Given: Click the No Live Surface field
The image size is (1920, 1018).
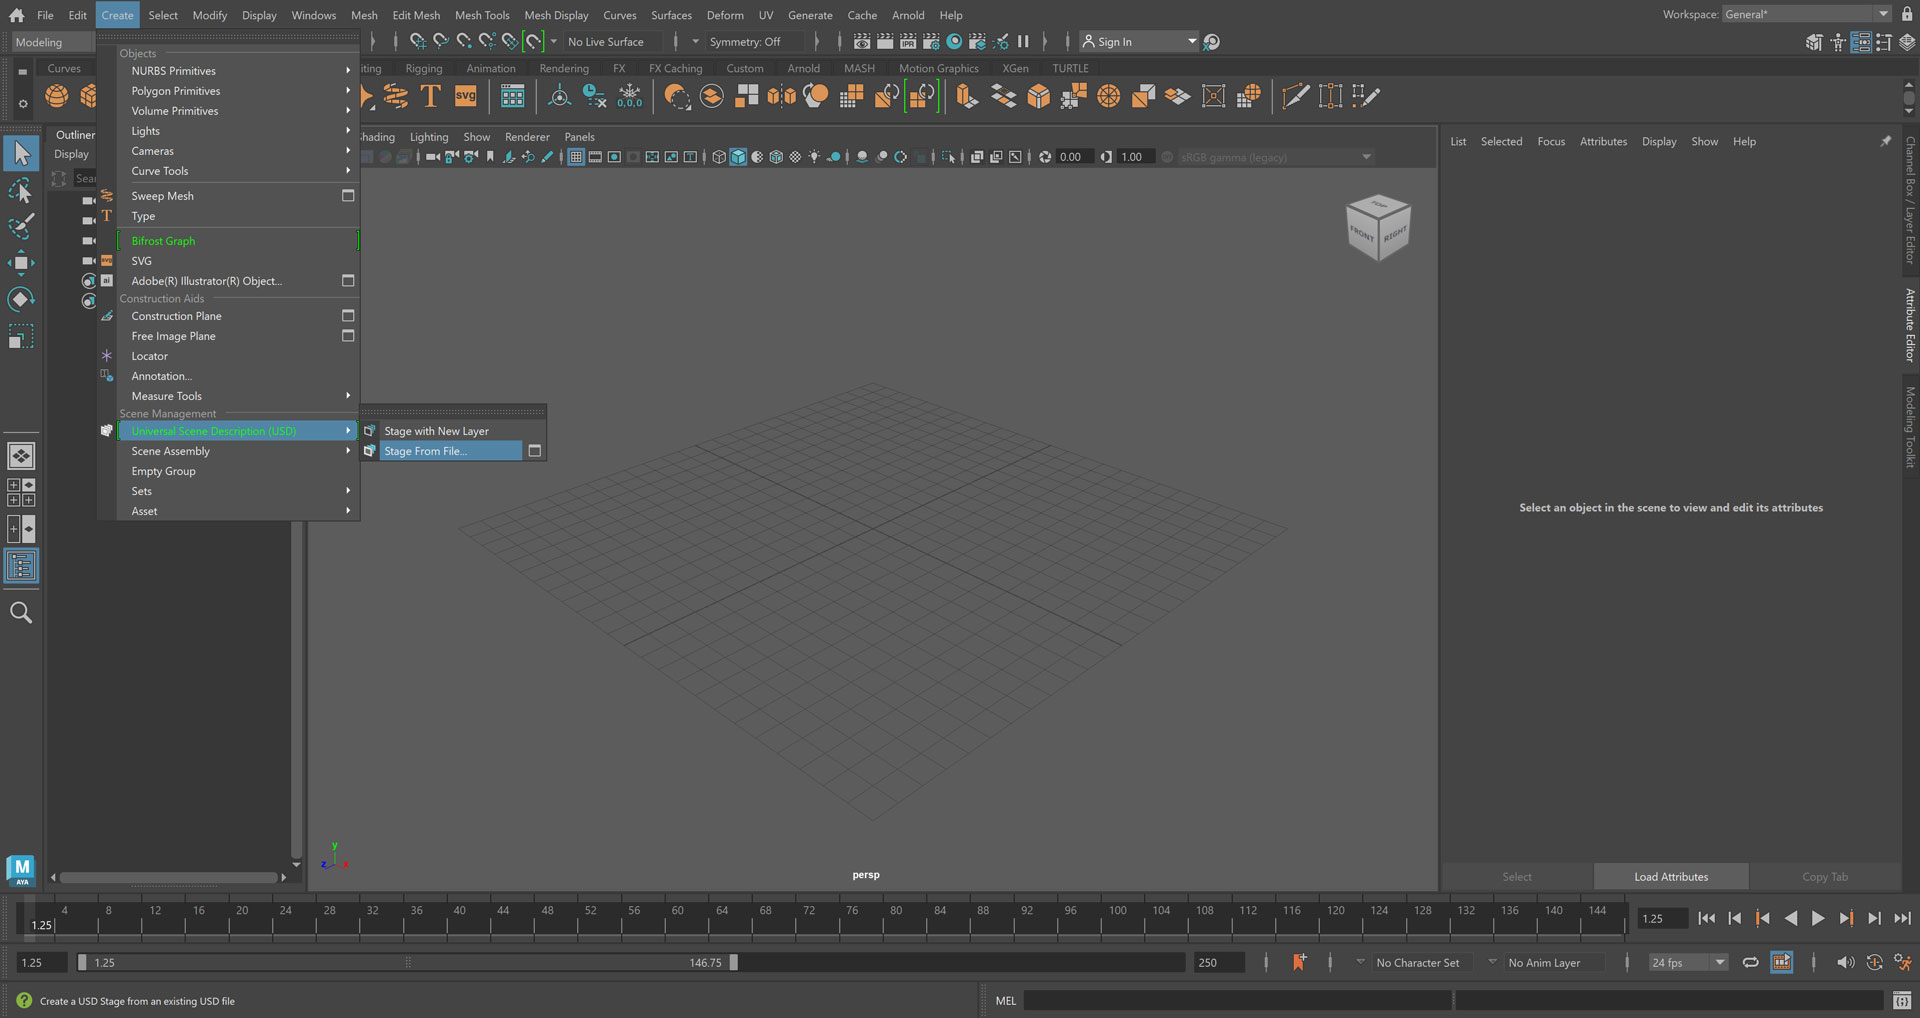Looking at the screenshot, I should pos(611,42).
